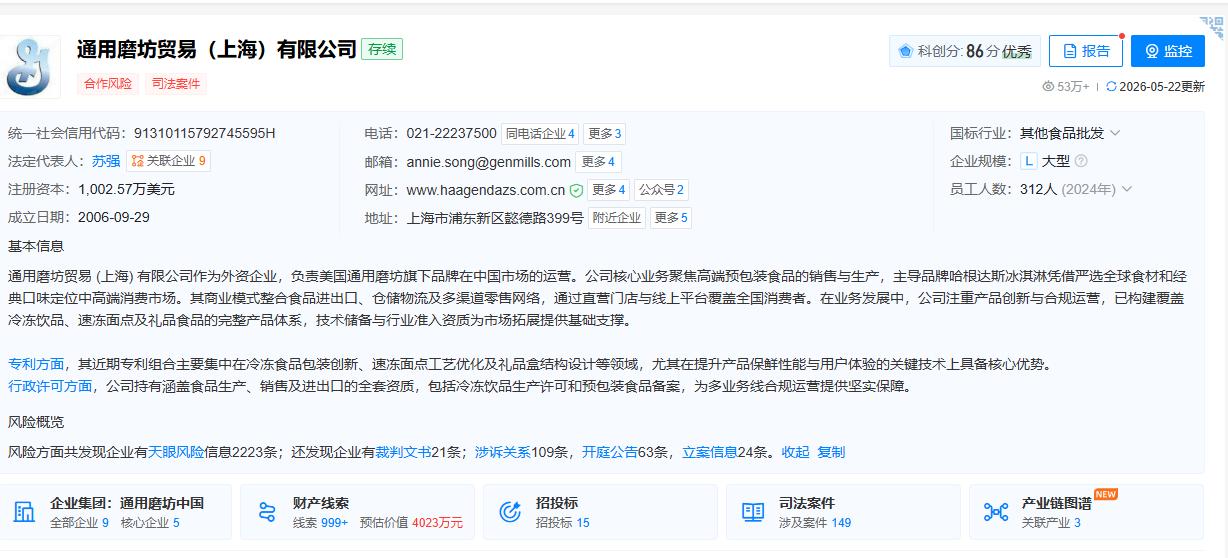
Task: Open 公众号 2 badge
Action: [661, 189]
